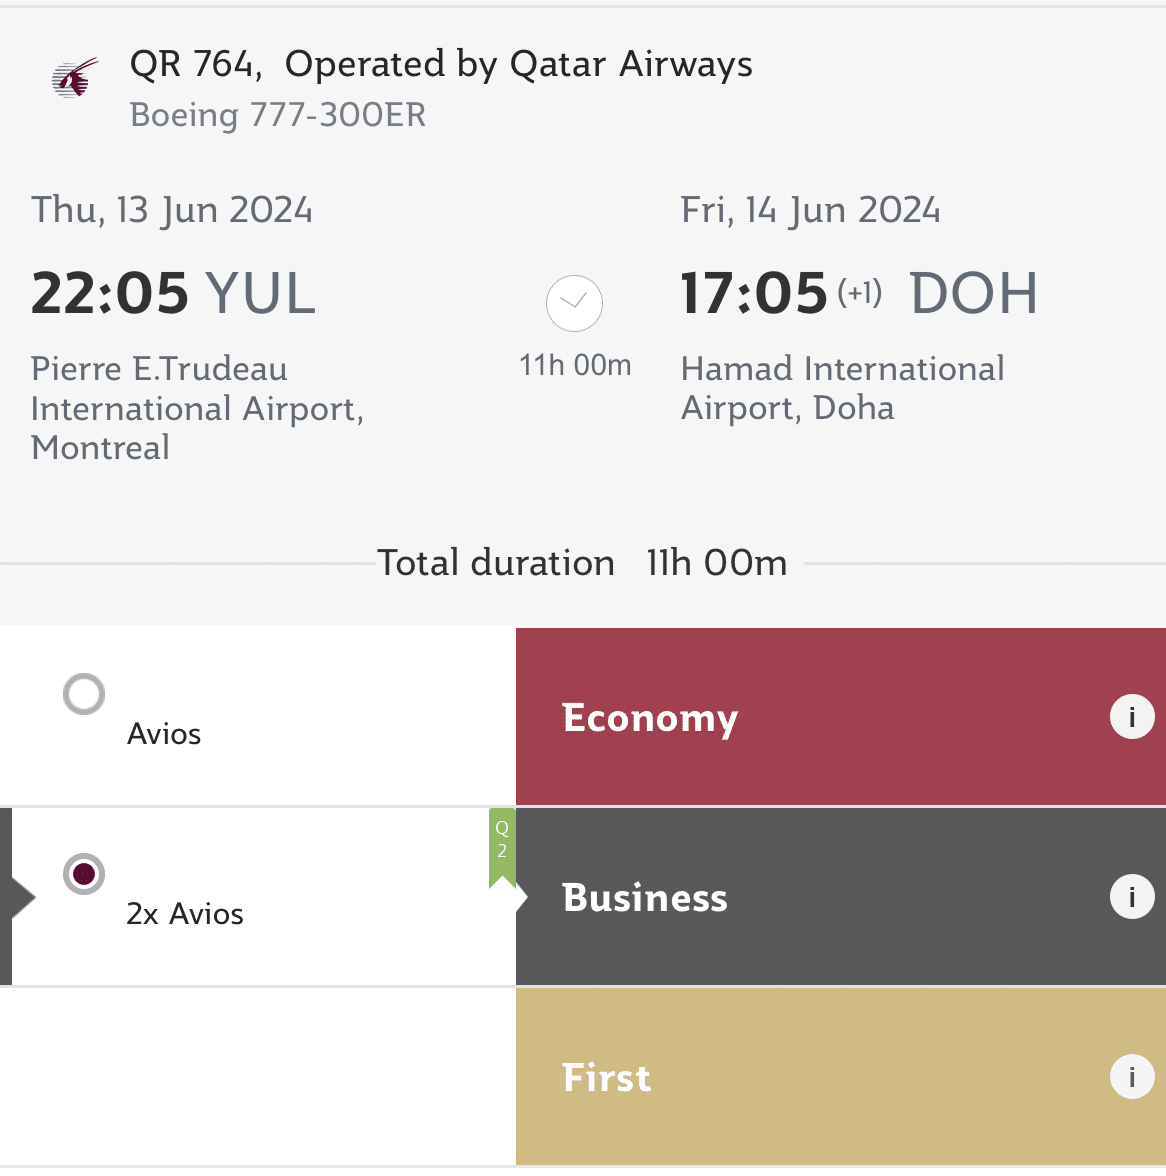
Task: Click the Qatar Airways oryx logo
Action: [75, 78]
